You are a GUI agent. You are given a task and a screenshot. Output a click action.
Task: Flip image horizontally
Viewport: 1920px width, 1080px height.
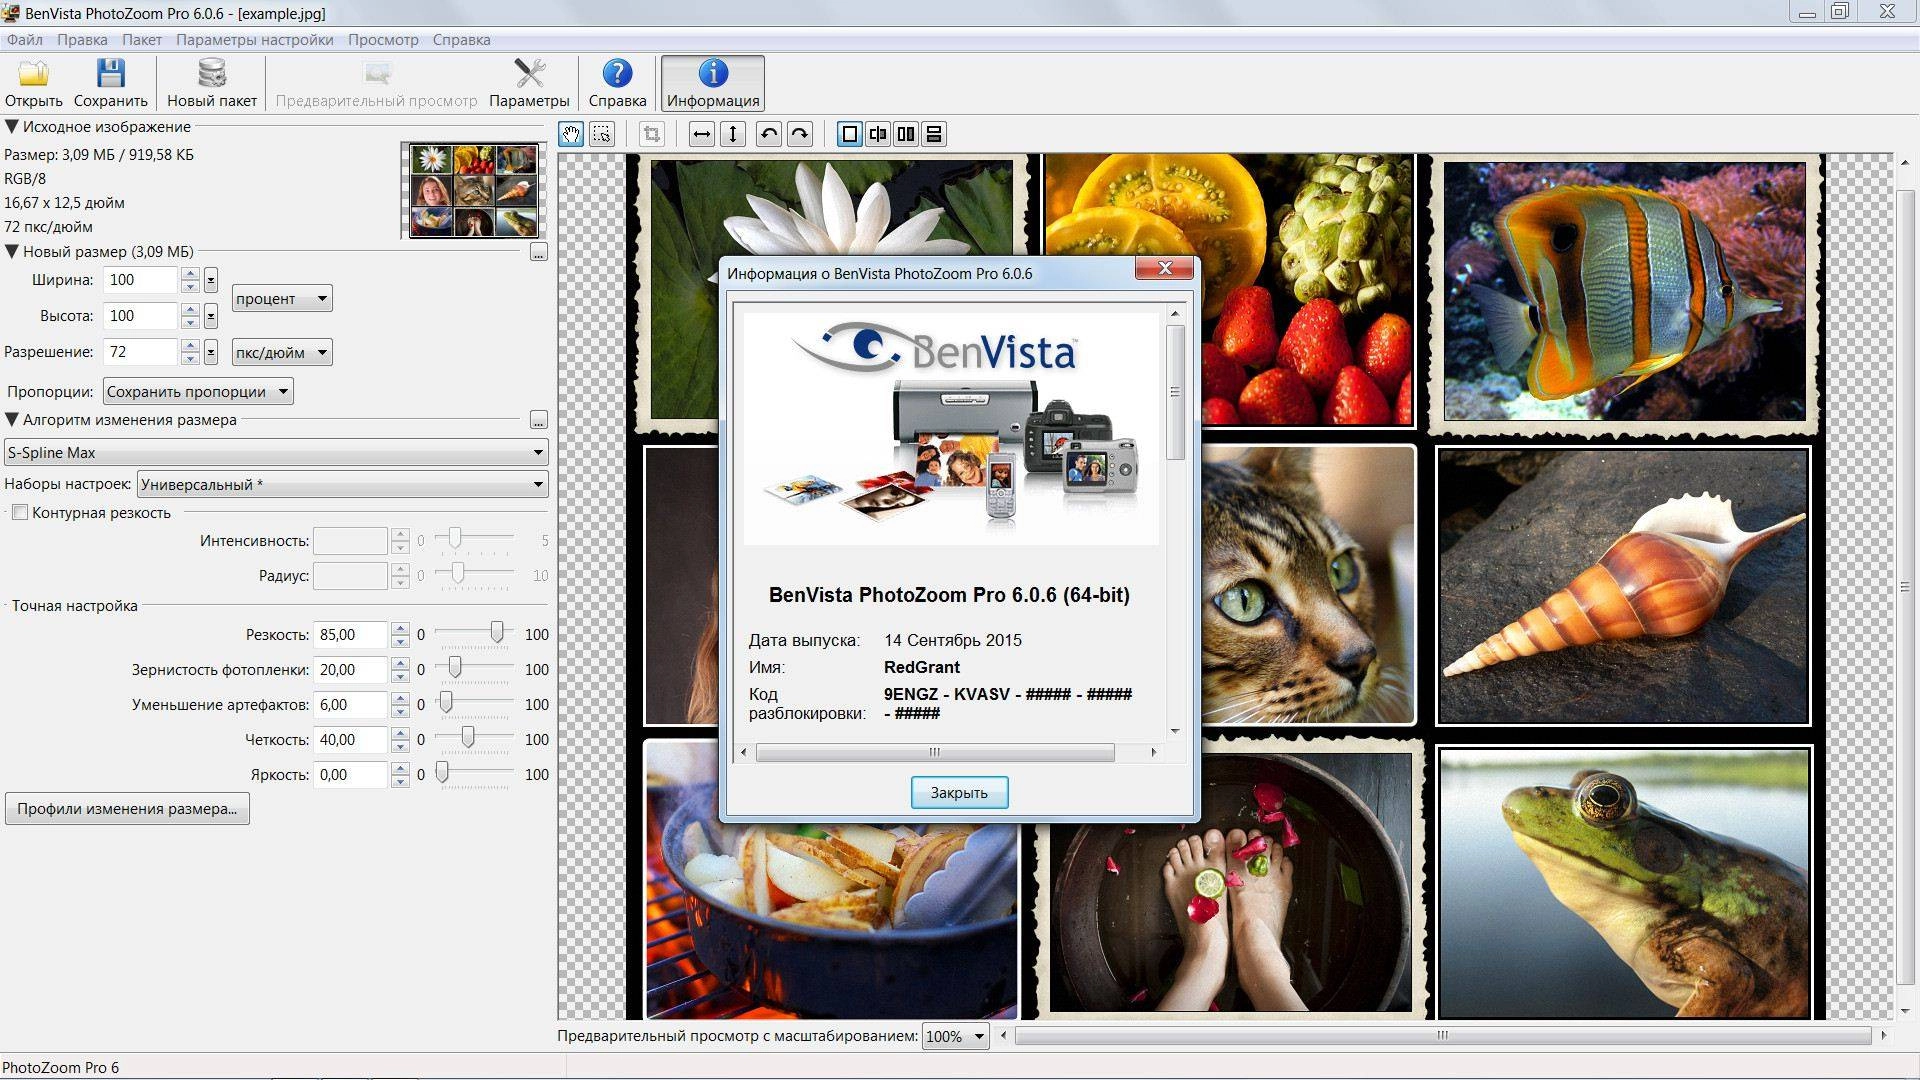point(702,134)
